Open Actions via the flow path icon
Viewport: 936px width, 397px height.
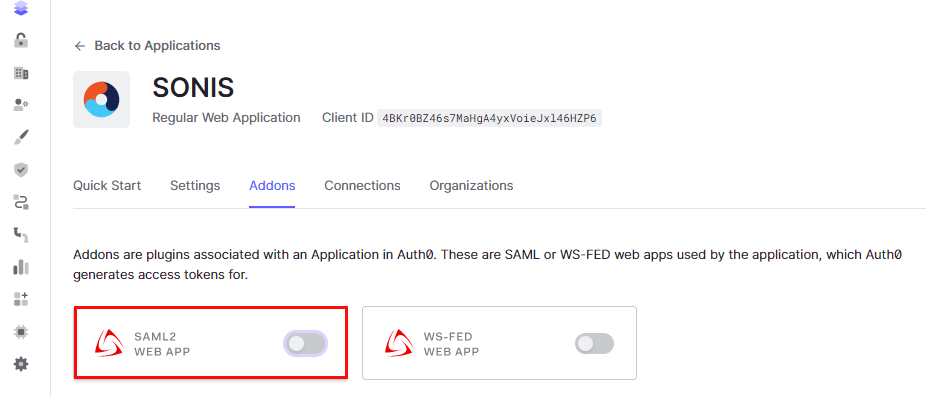pos(21,202)
